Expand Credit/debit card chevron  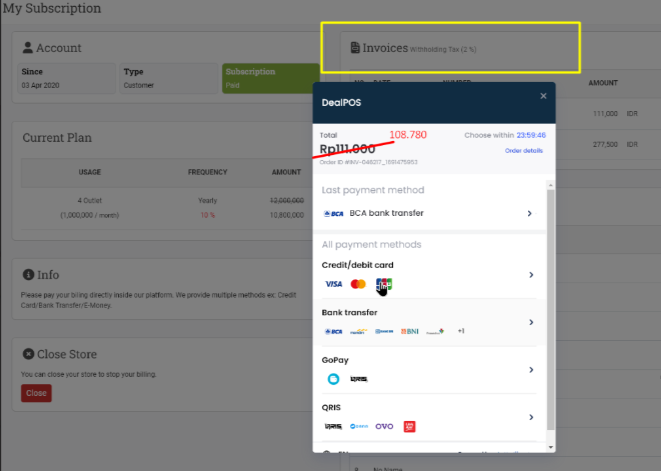pos(531,275)
